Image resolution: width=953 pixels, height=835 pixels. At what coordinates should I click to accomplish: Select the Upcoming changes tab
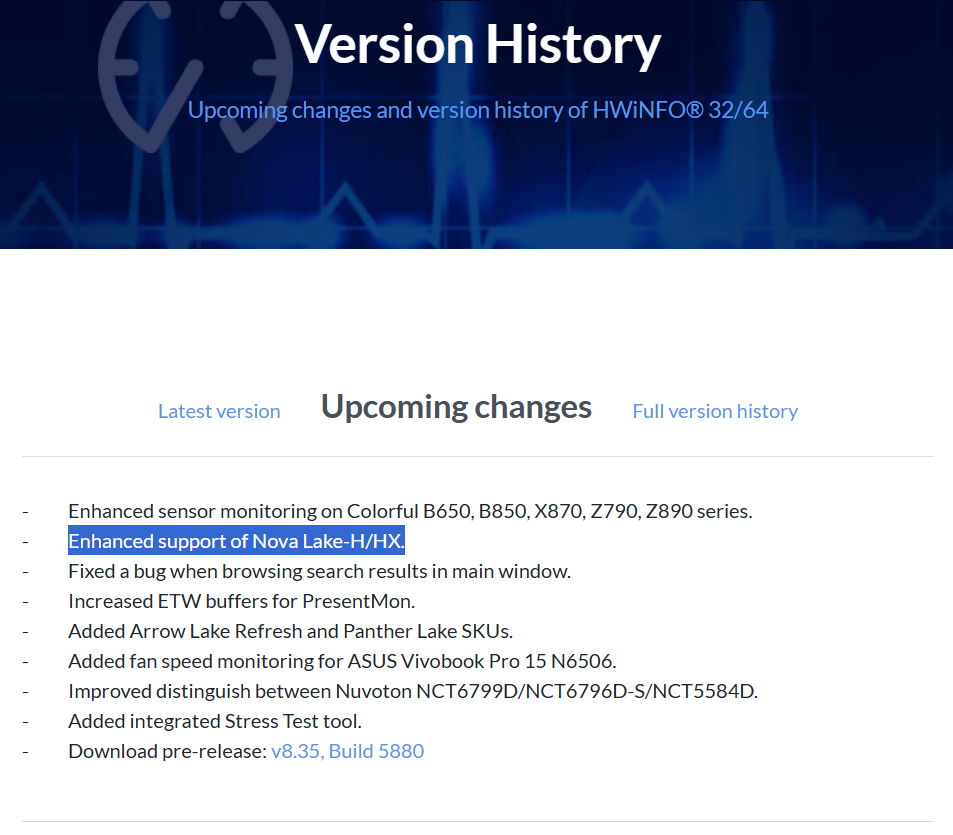click(x=456, y=407)
